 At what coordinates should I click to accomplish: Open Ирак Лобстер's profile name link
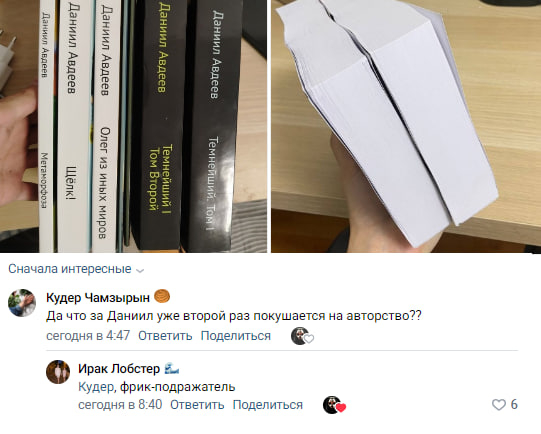click(x=119, y=369)
